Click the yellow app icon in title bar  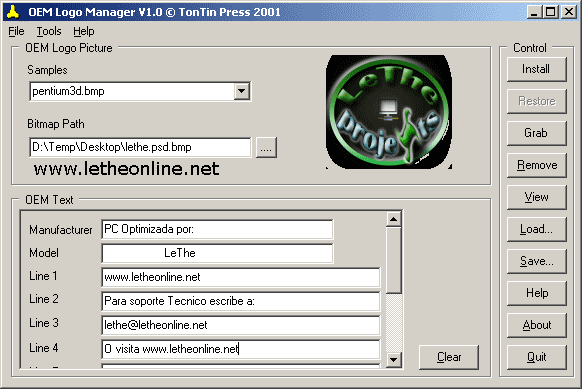point(13,12)
